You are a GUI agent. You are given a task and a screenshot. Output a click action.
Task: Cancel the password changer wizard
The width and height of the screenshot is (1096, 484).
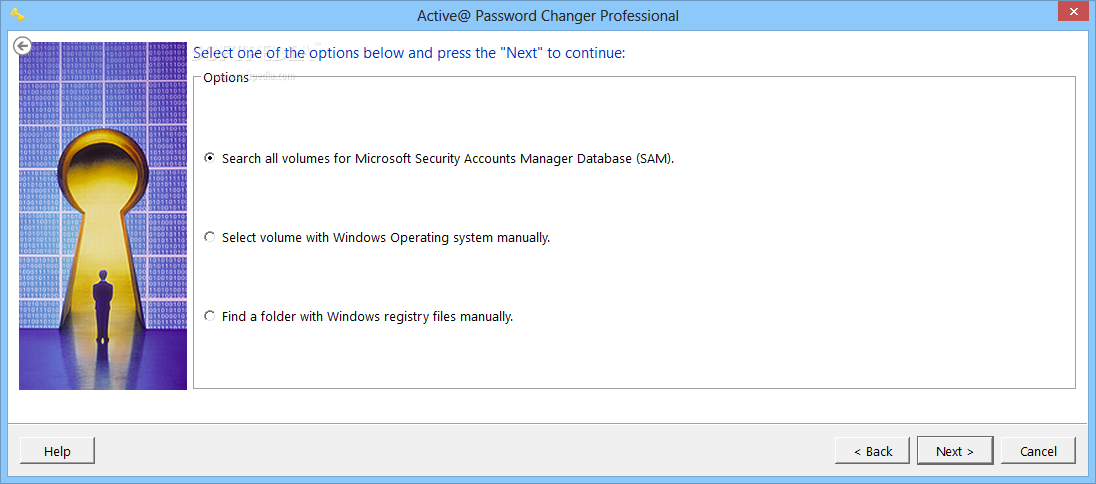(x=1039, y=451)
